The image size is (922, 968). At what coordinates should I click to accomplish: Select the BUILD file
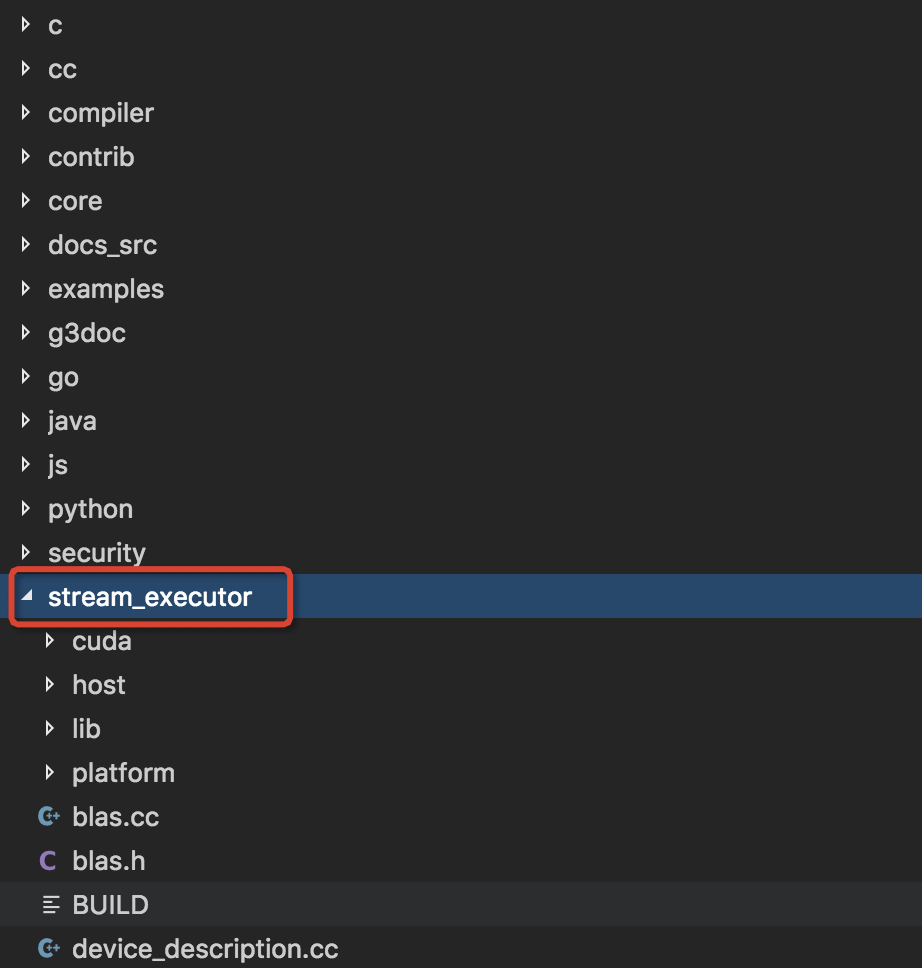(110, 905)
